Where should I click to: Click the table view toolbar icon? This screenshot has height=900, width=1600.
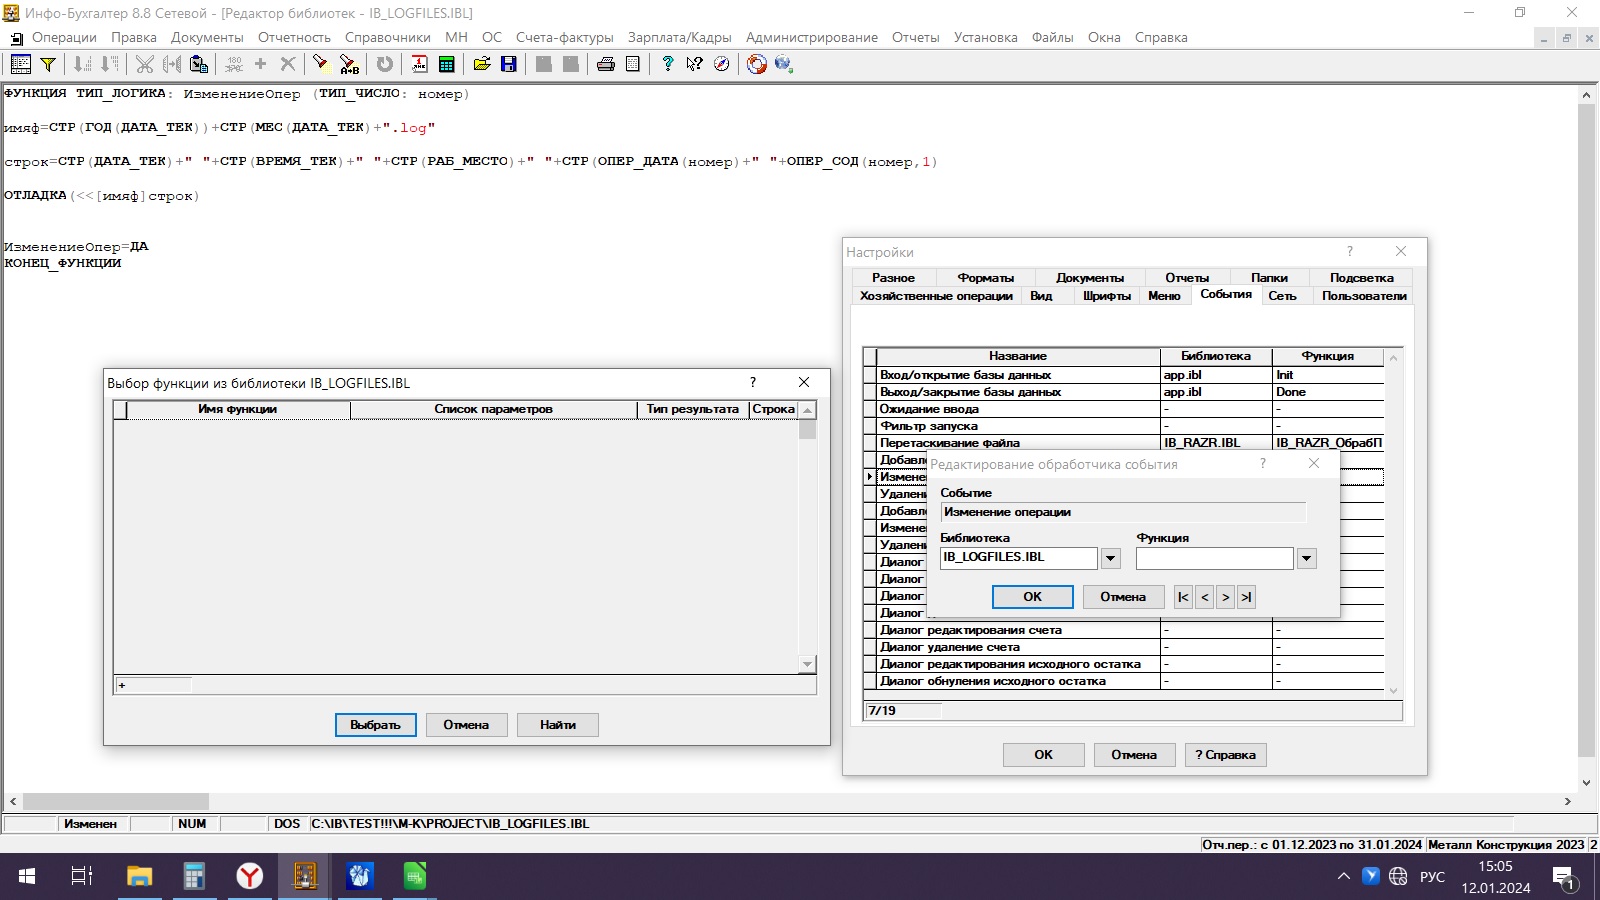tap(20, 64)
